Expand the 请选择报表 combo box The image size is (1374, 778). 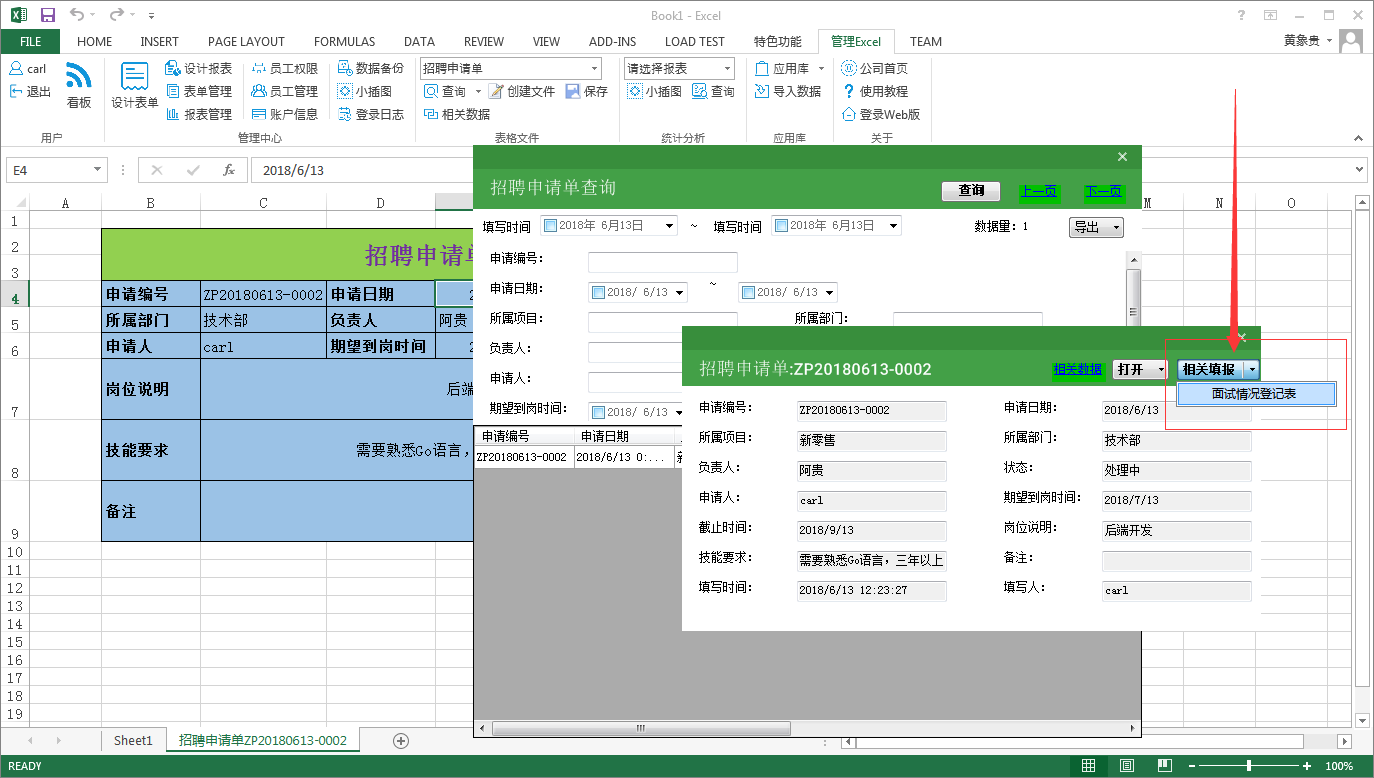pos(727,68)
